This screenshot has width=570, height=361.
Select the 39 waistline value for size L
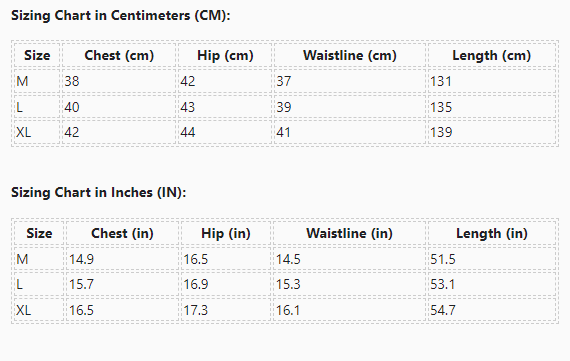coord(284,107)
